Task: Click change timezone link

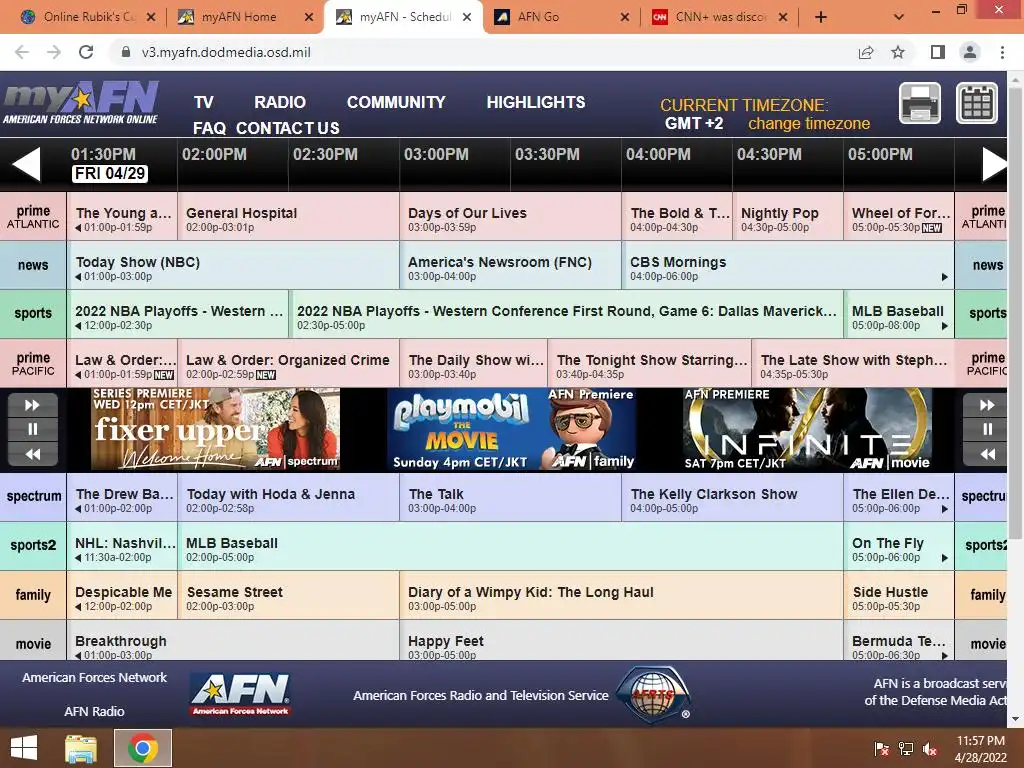Action: [808, 123]
